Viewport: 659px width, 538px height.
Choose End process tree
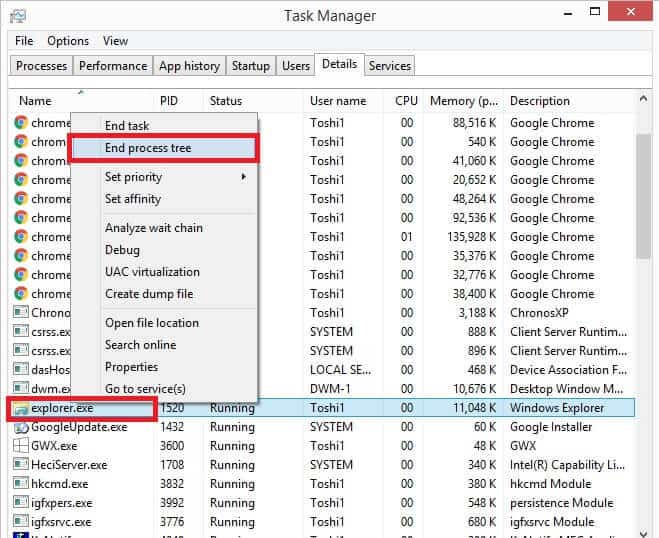(x=164, y=148)
